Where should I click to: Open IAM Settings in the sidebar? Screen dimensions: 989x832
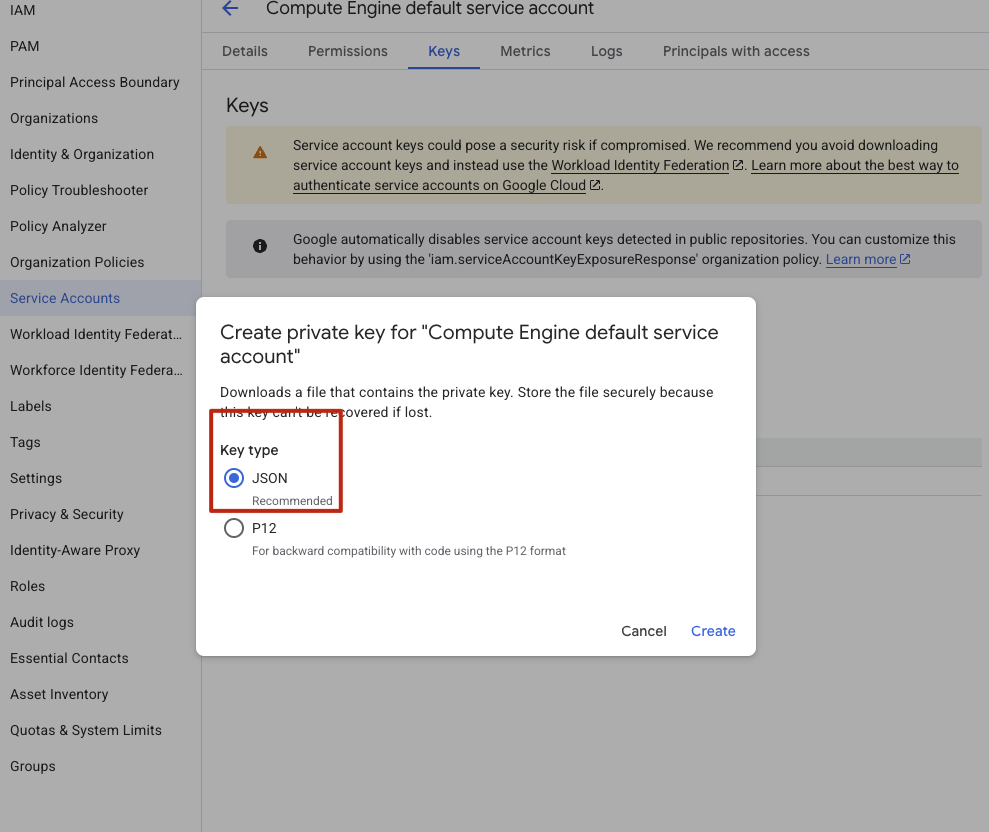[36, 478]
